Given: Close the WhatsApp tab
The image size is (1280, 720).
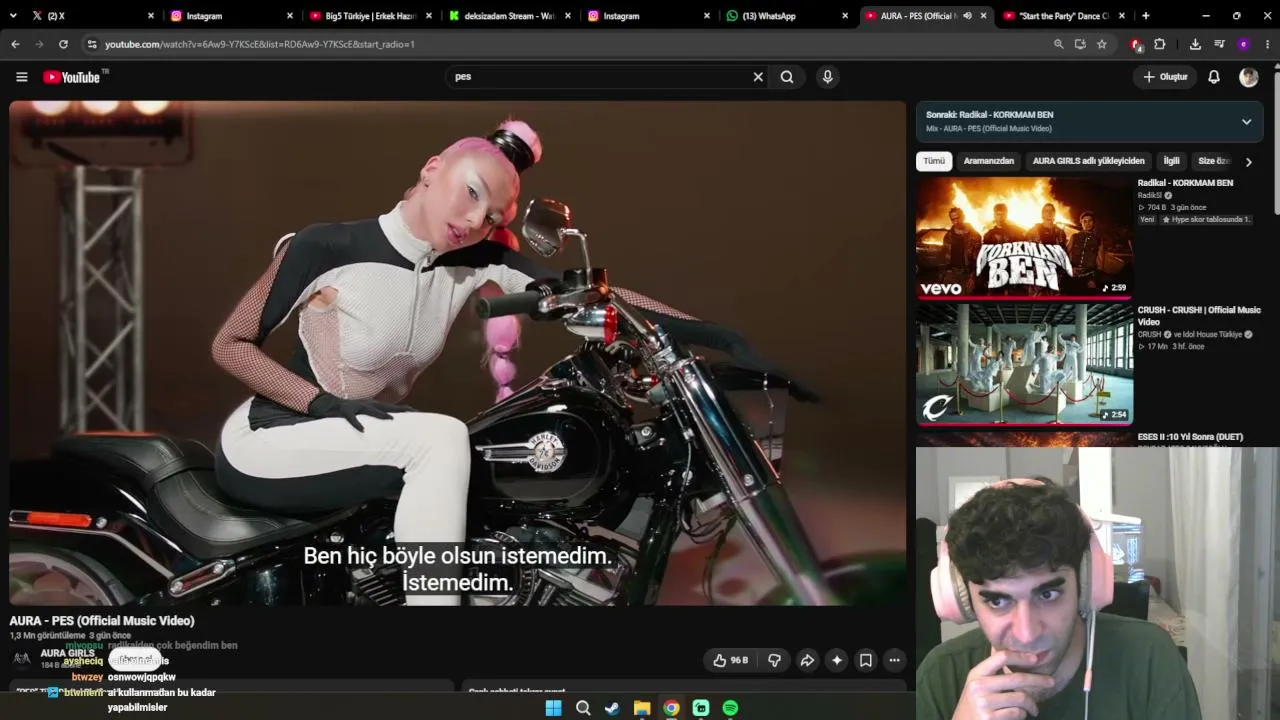Looking at the screenshot, I should click(845, 16).
